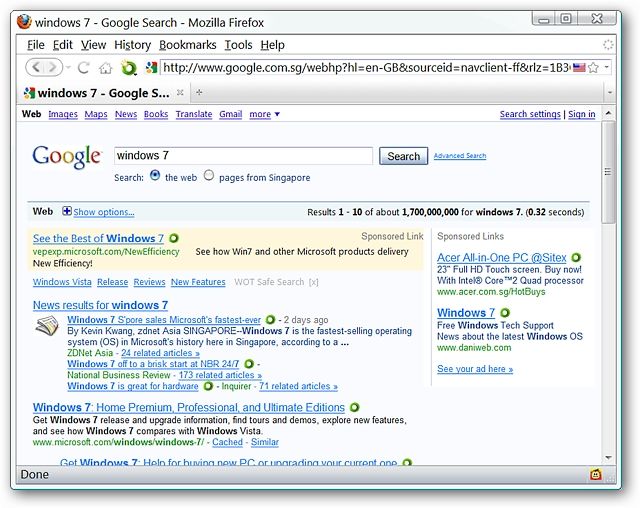This screenshot has width=640, height=508.
Task: Open the Bookmarks menu
Action: click(188, 45)
